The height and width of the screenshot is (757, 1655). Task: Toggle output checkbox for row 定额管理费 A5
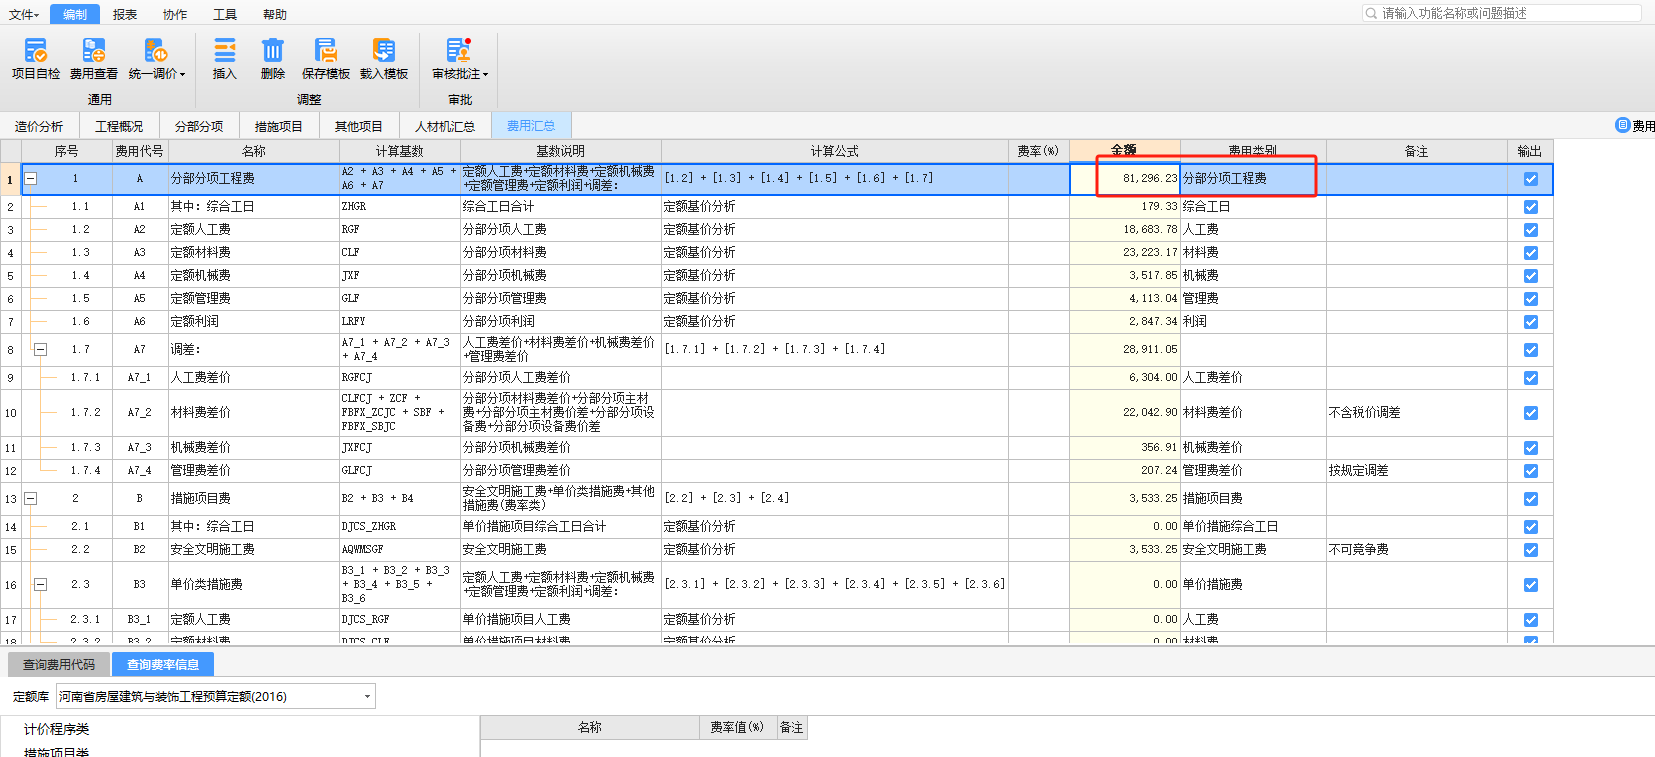(1530, 299)
